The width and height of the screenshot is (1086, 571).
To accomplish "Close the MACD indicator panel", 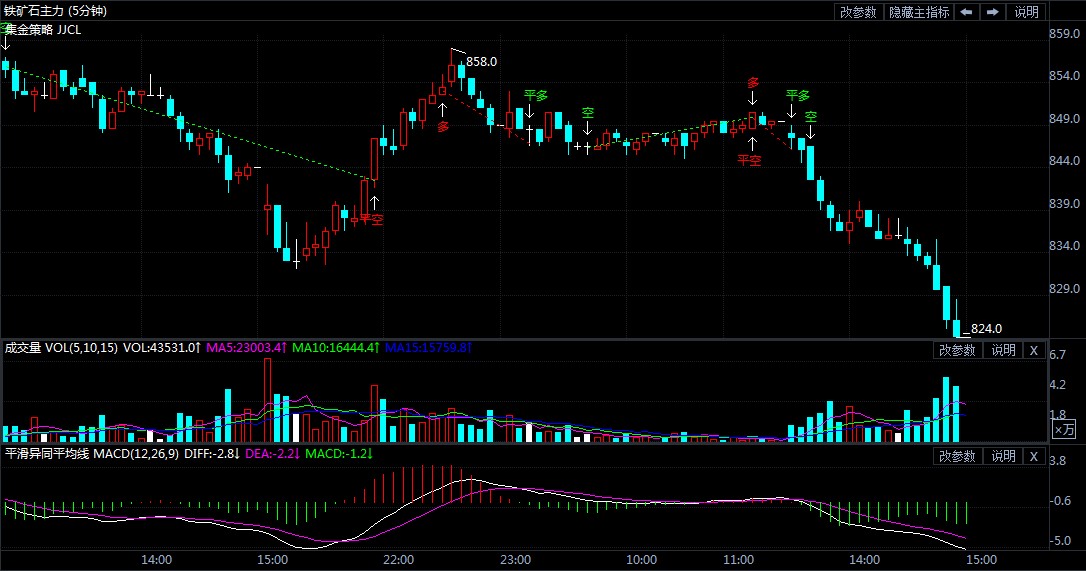I will (1034, 456).
